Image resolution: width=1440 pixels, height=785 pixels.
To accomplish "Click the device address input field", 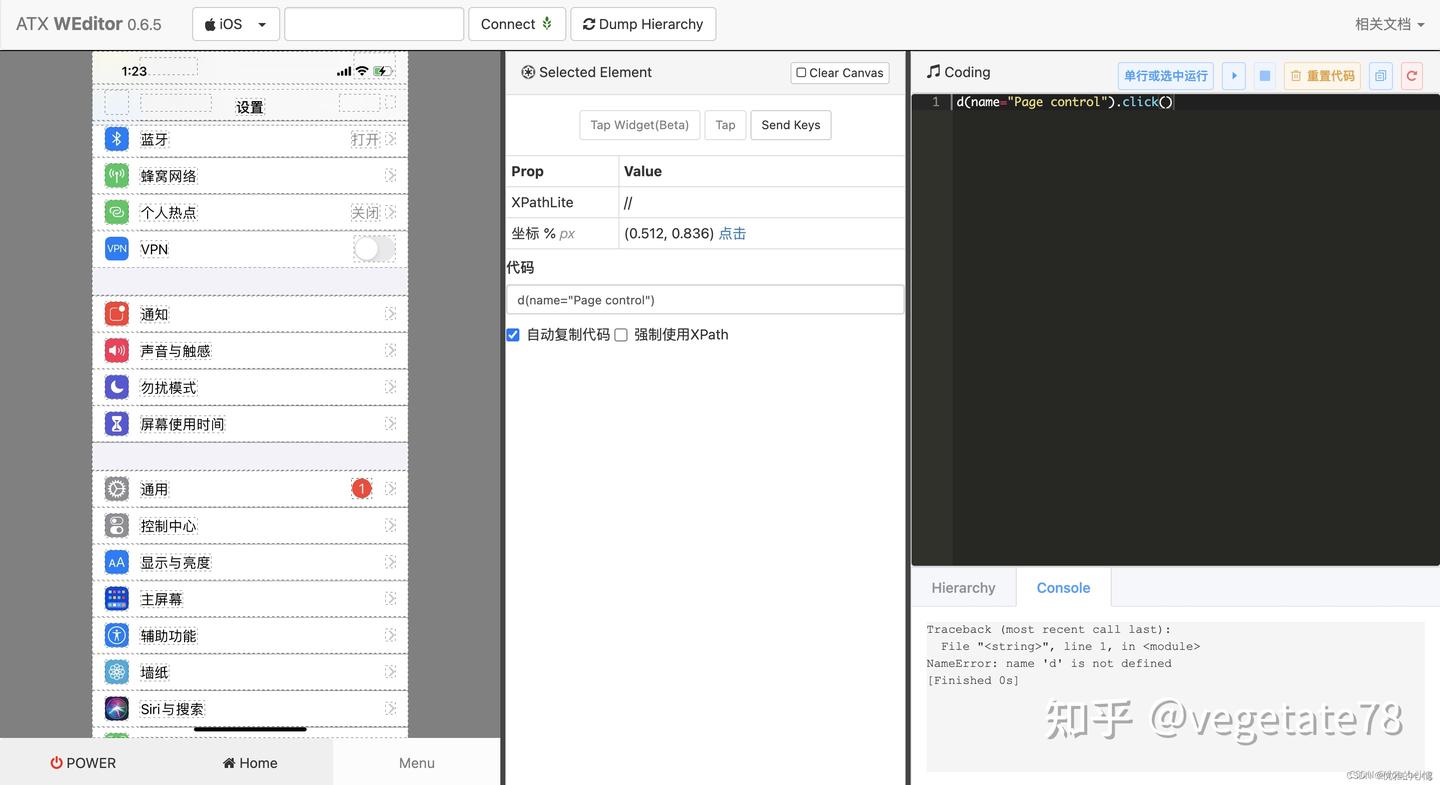I will (374, 23).
